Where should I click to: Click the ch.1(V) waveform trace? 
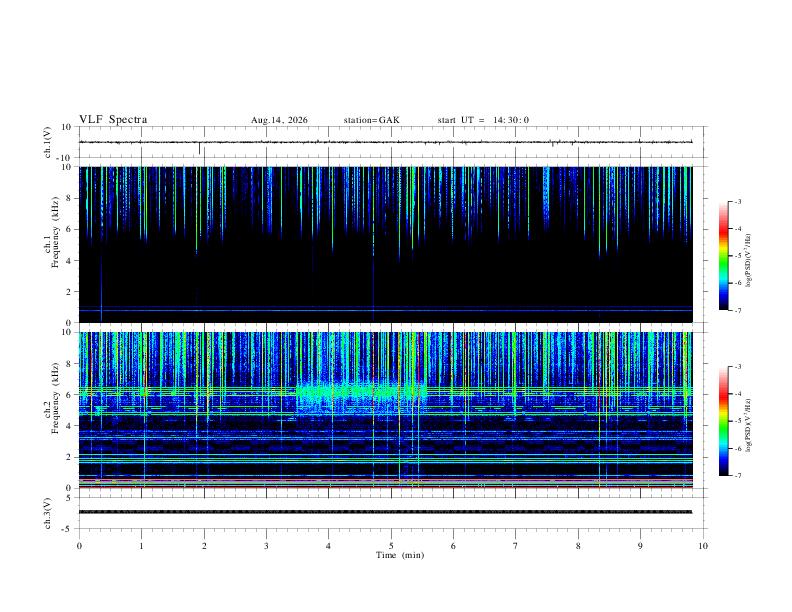[385, 142]
